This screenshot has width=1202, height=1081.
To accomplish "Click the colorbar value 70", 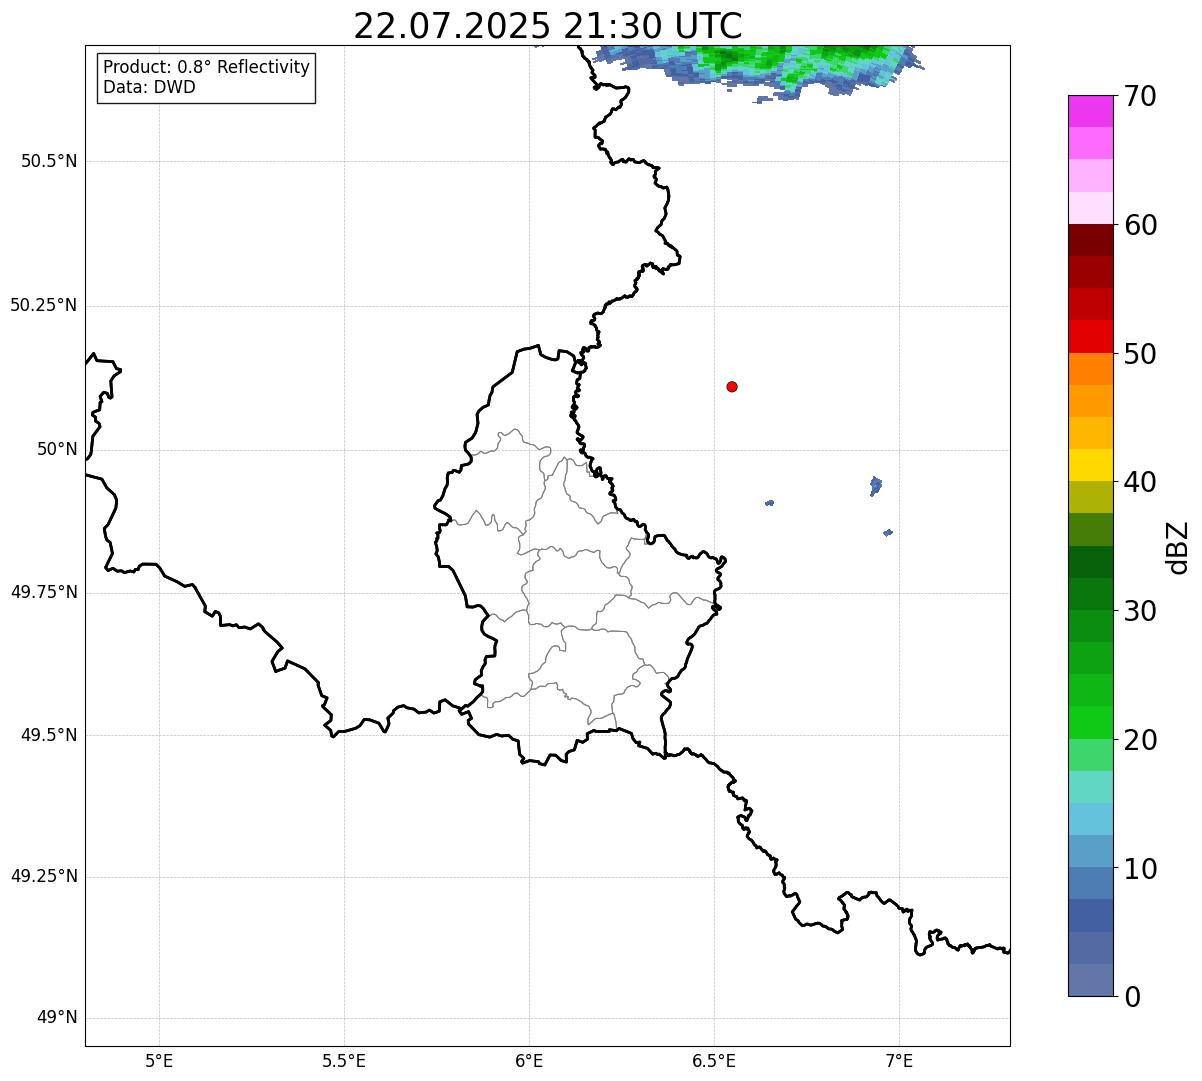I will tap(1141, 96).
